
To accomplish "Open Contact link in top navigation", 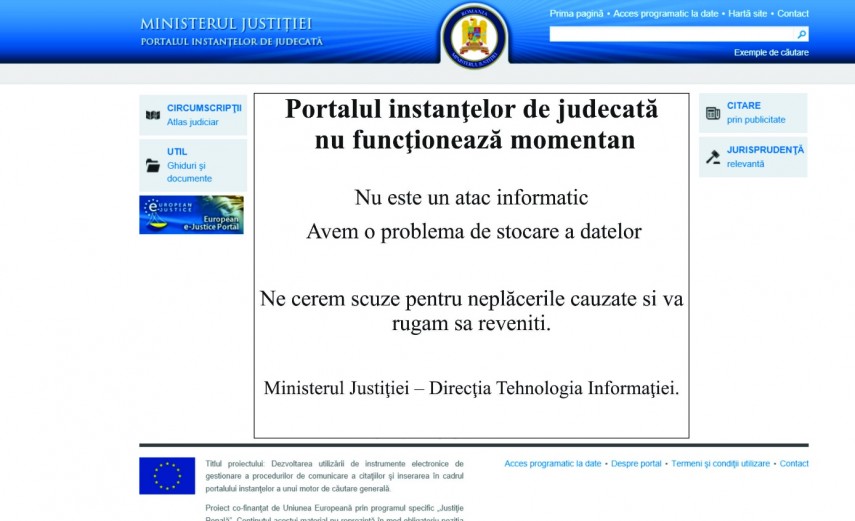I will [x=793, y=14].
